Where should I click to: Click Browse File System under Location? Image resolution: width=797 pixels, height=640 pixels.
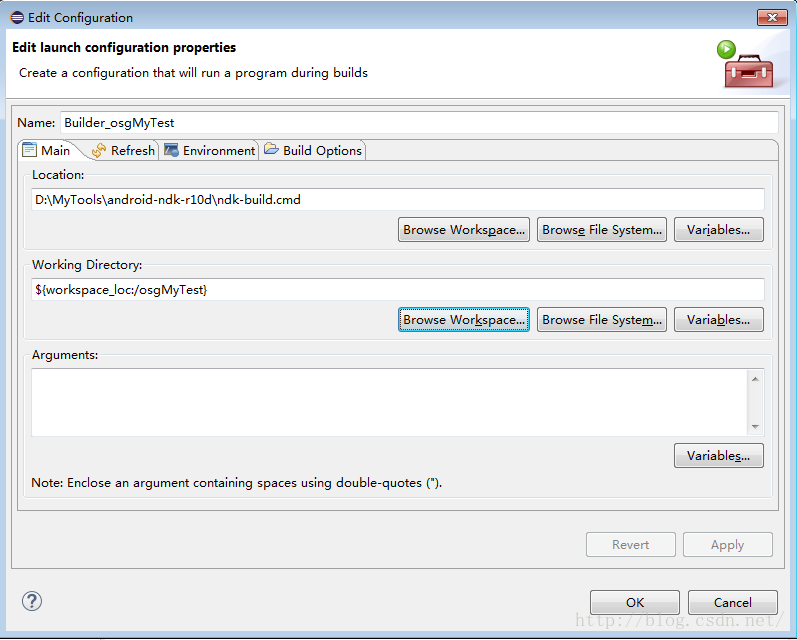pos(602,230)
